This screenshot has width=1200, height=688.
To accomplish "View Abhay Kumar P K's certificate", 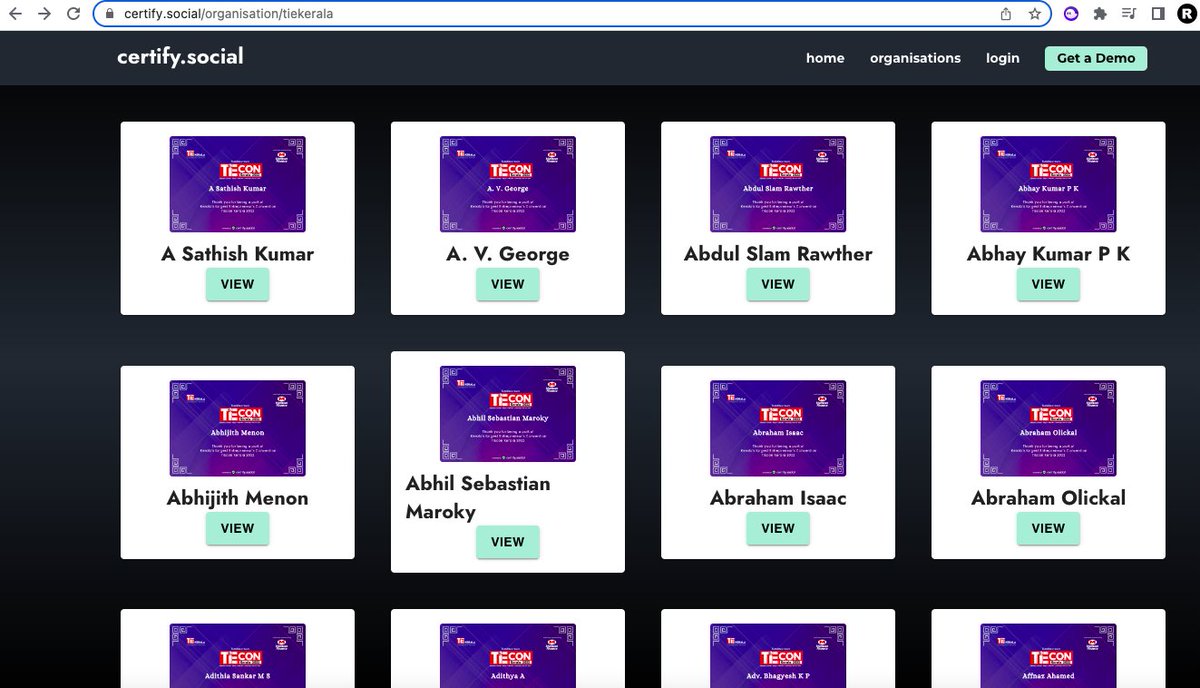I will [1048, 284].
